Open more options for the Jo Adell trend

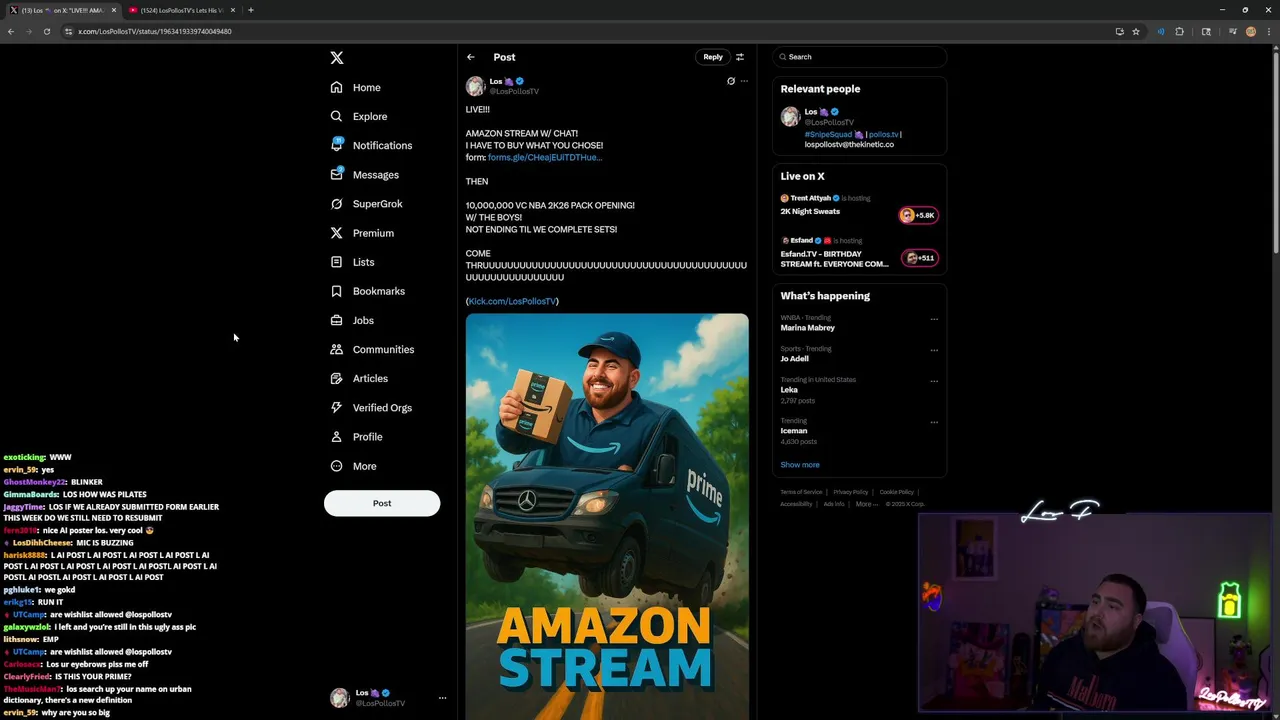(934, 350)
